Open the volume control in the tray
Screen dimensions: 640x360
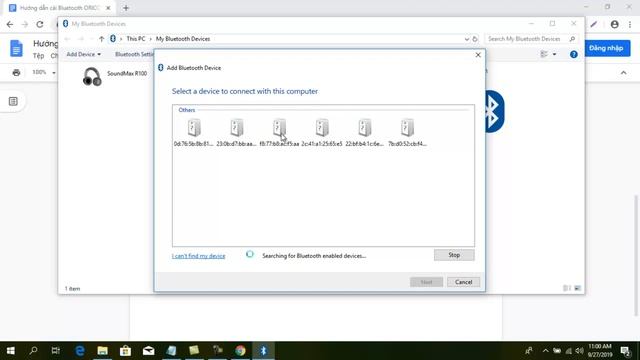pos(579,351)
